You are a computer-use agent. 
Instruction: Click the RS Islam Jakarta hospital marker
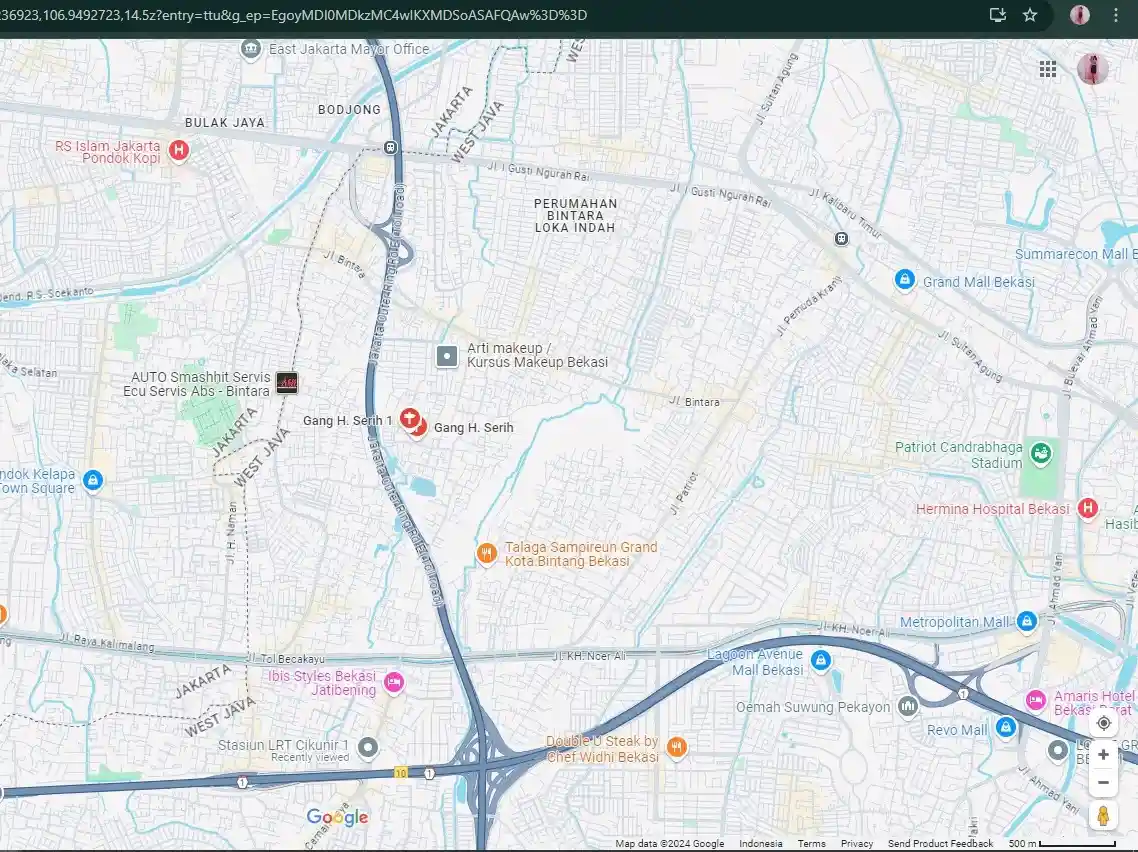179,151
